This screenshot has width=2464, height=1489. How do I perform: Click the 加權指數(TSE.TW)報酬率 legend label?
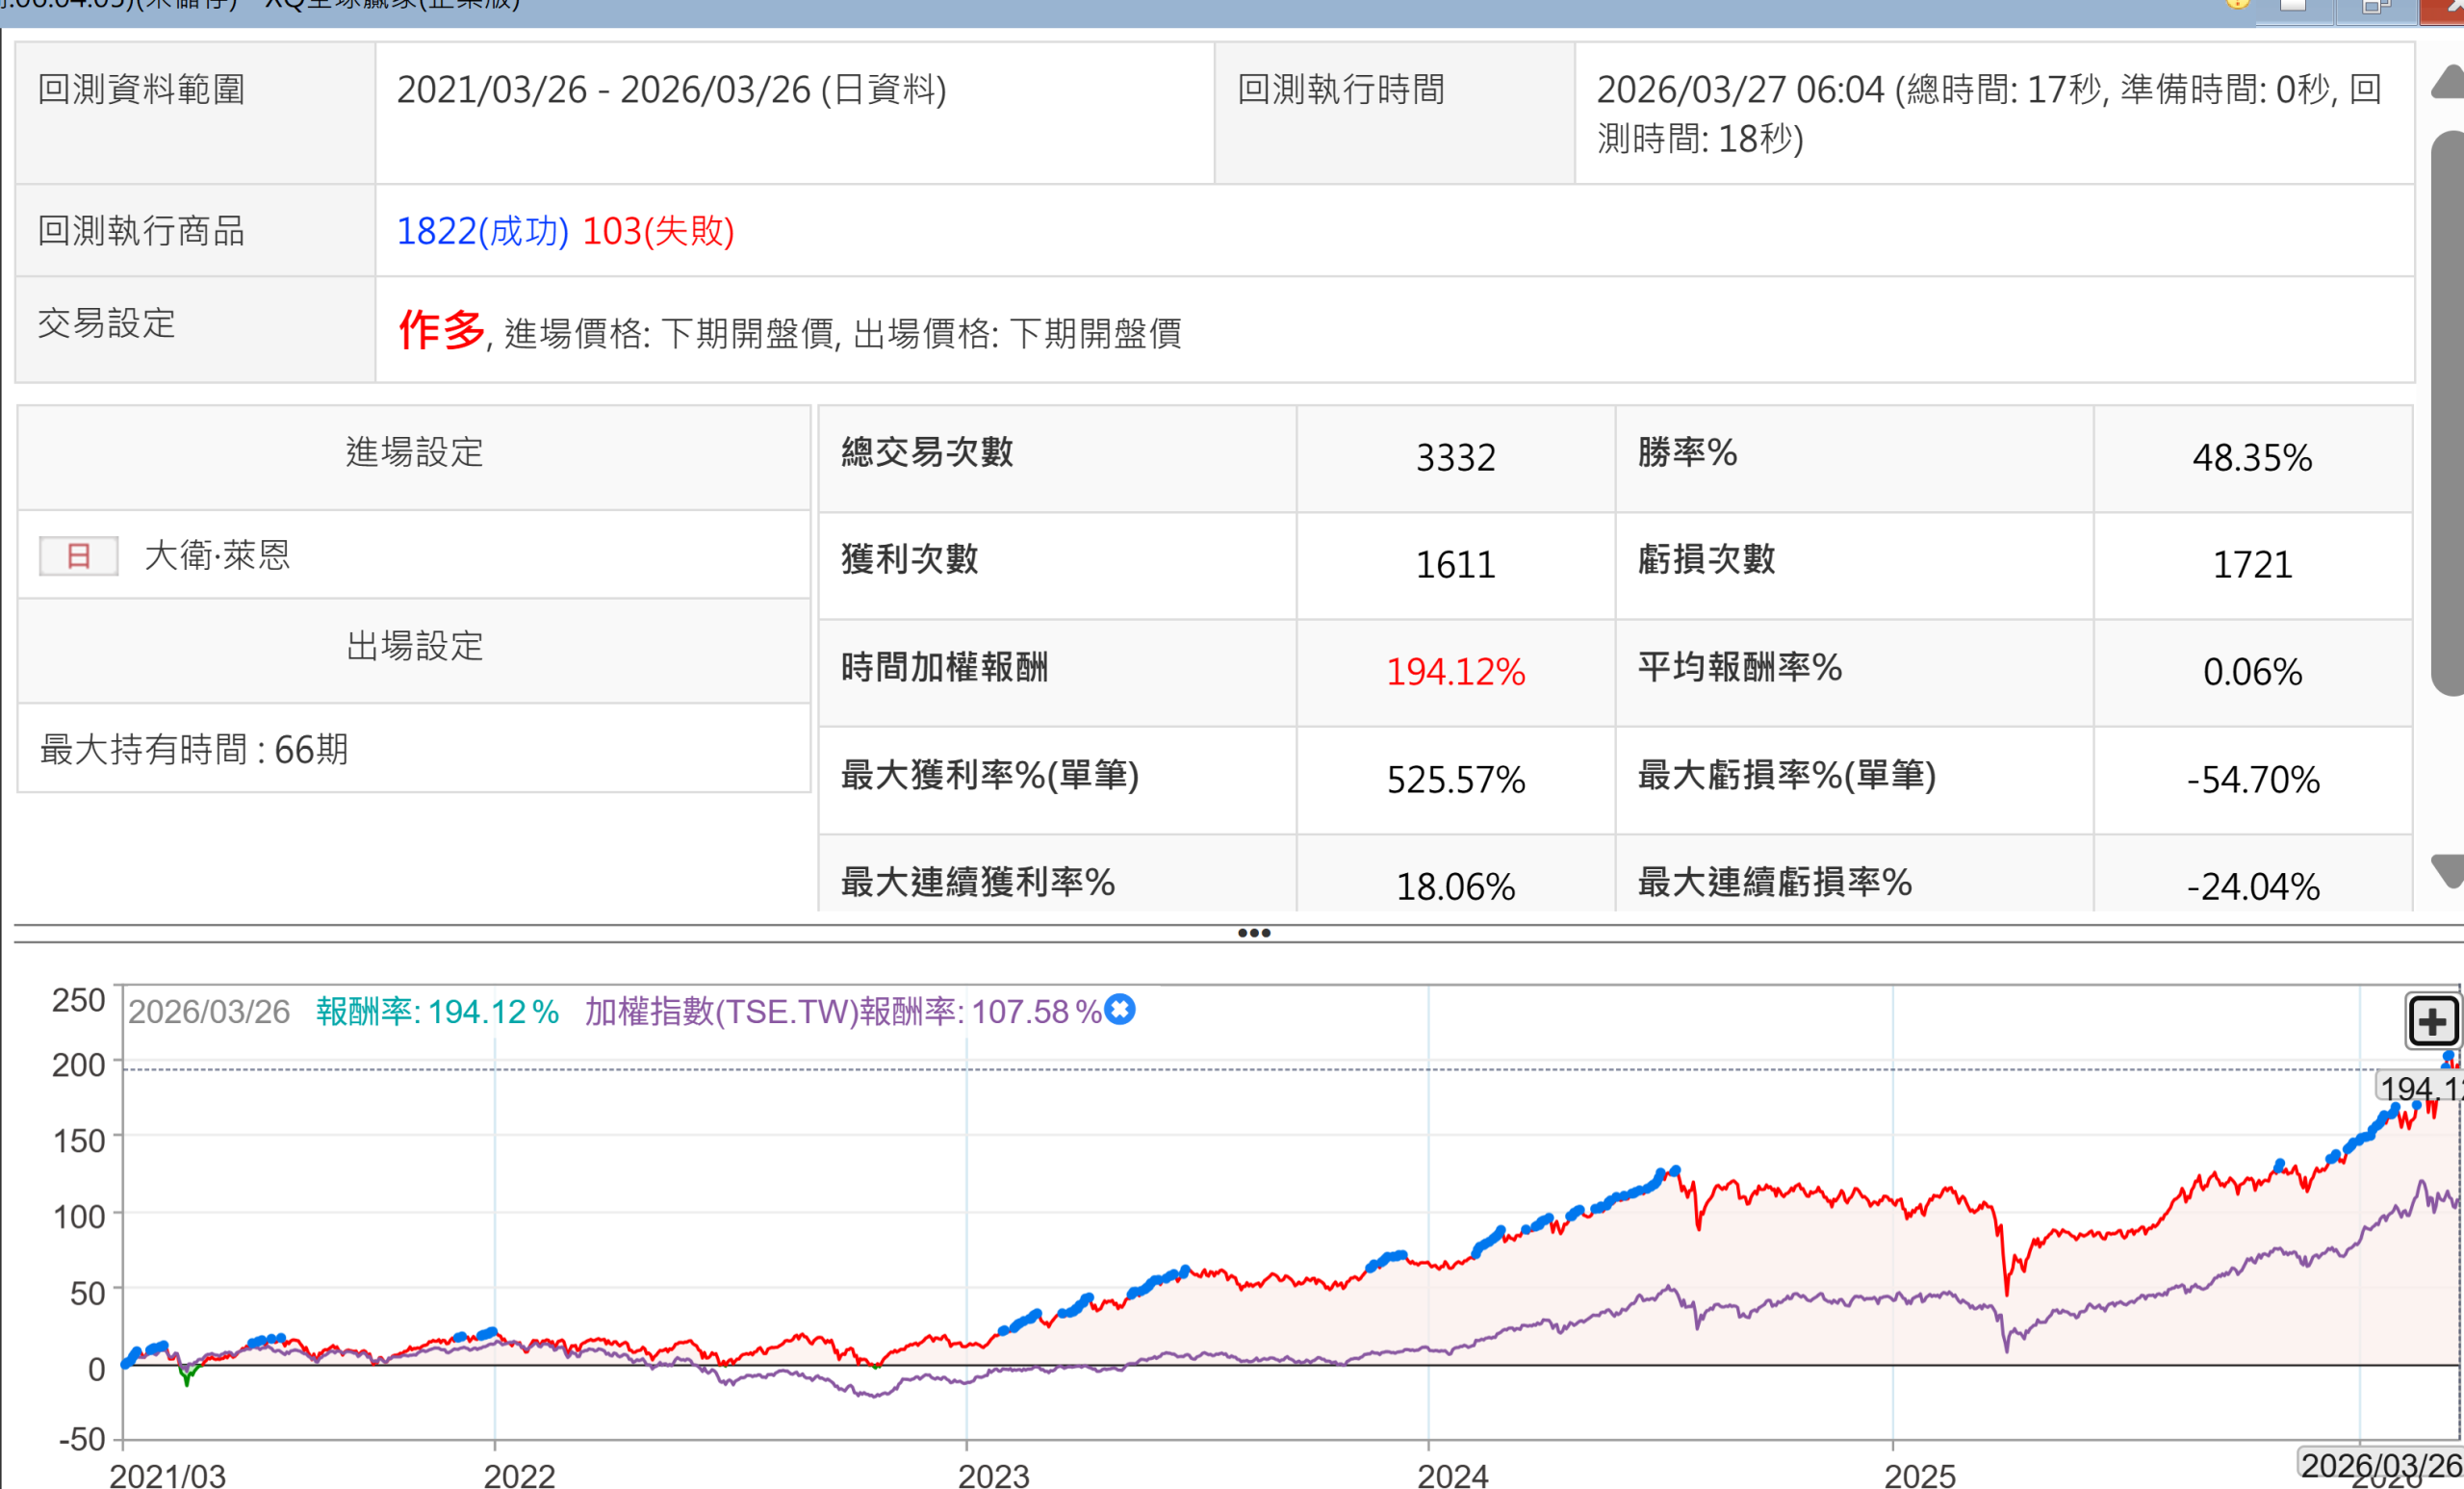tap(842, 1011)
